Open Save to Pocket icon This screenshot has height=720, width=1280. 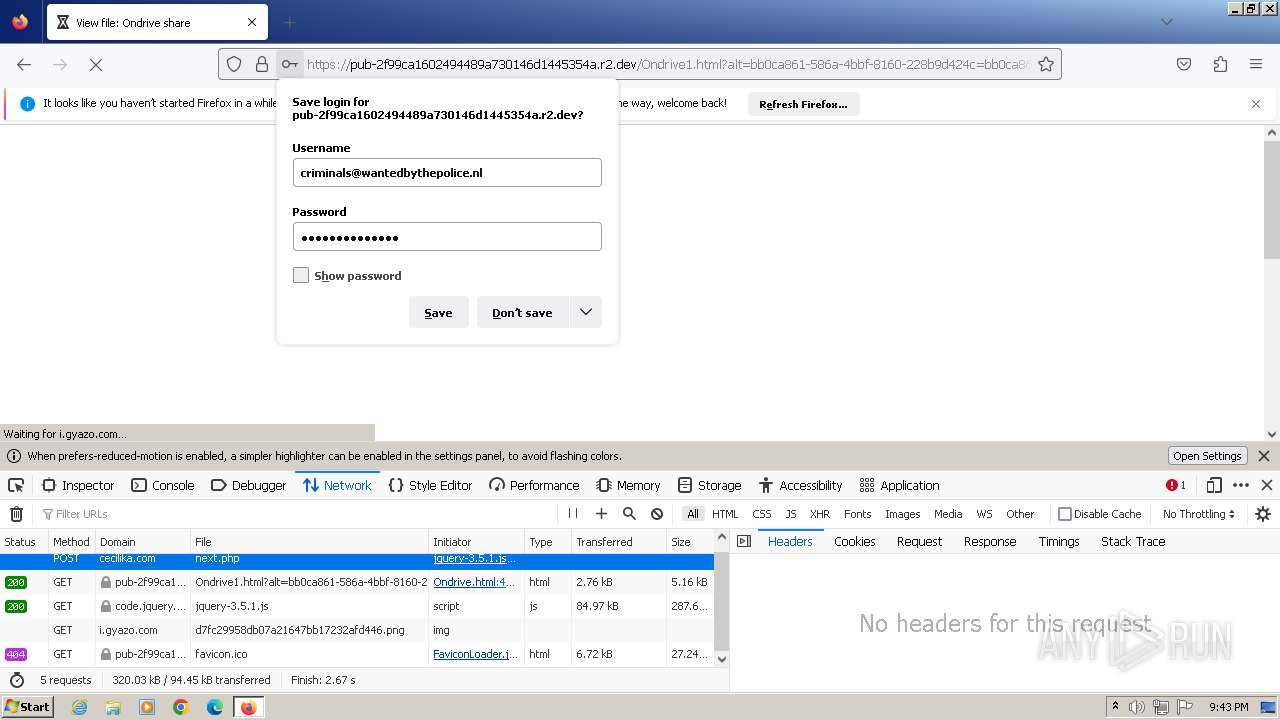pyautogui.click(x=1184, y=64)
